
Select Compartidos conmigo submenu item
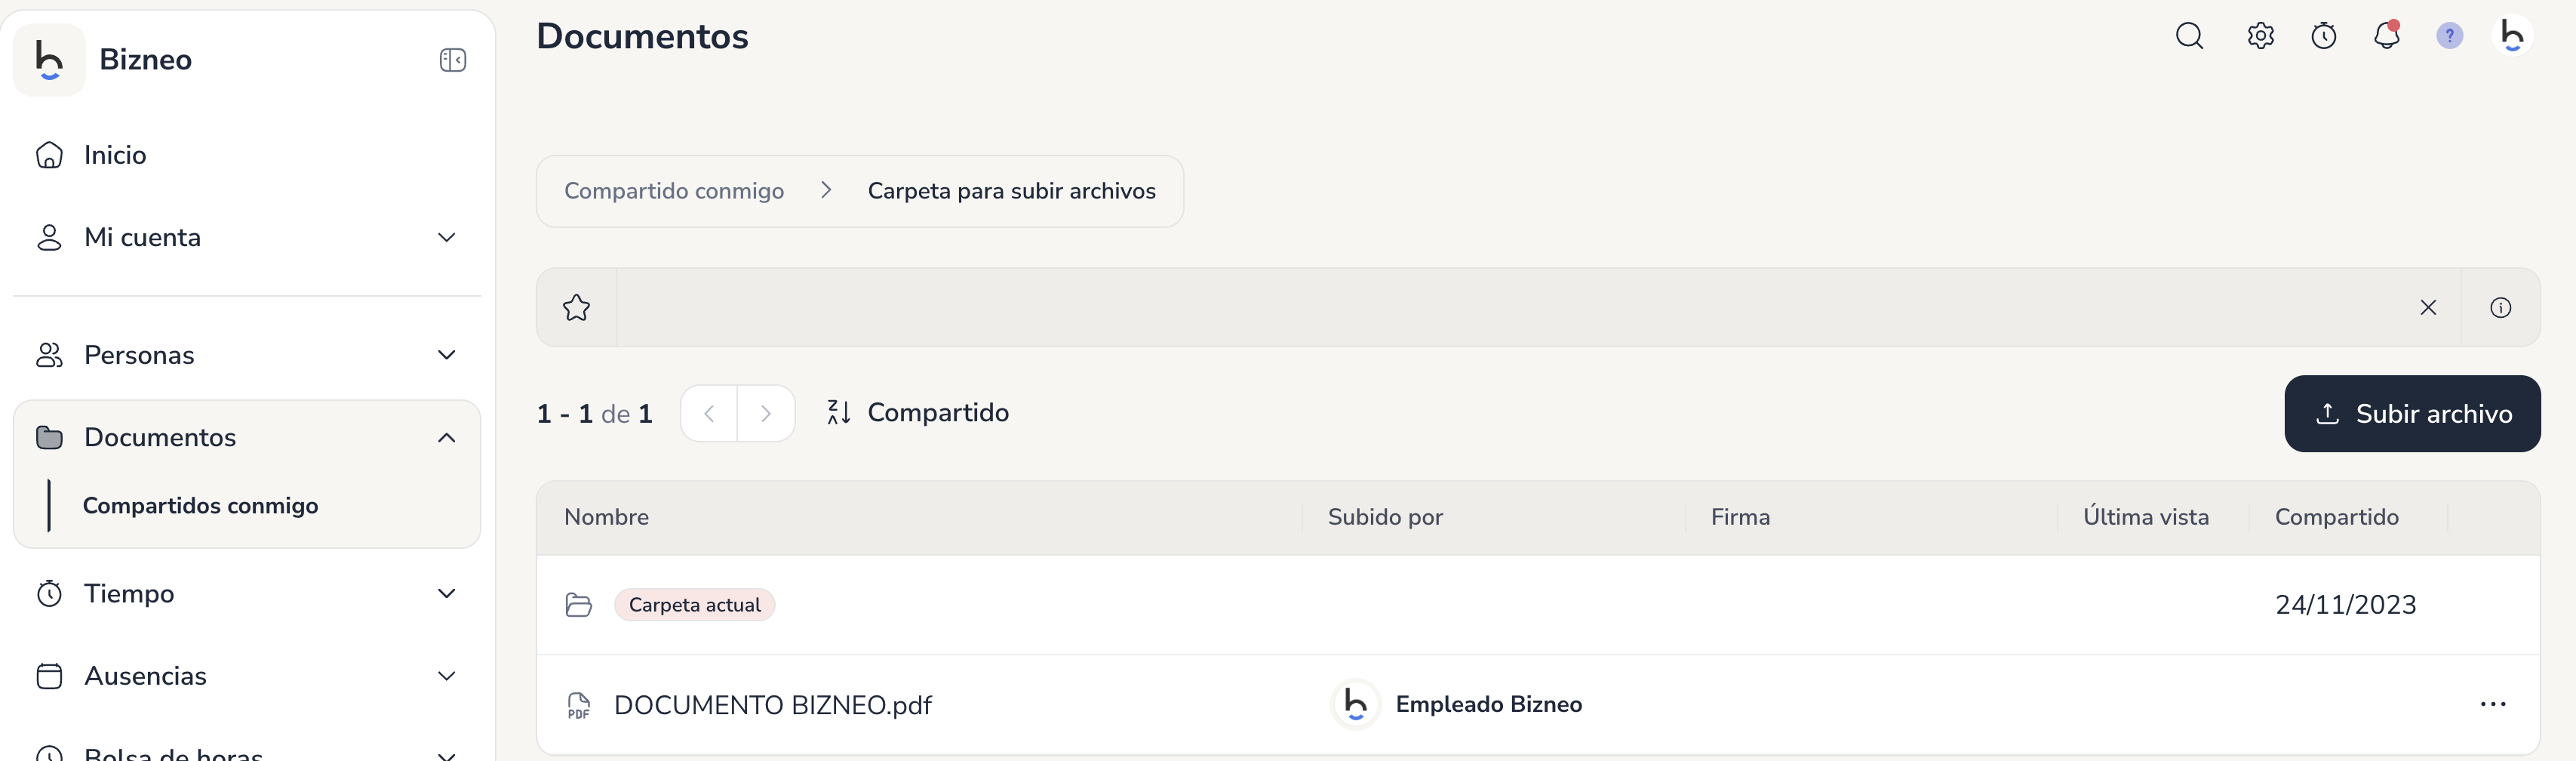200,505
